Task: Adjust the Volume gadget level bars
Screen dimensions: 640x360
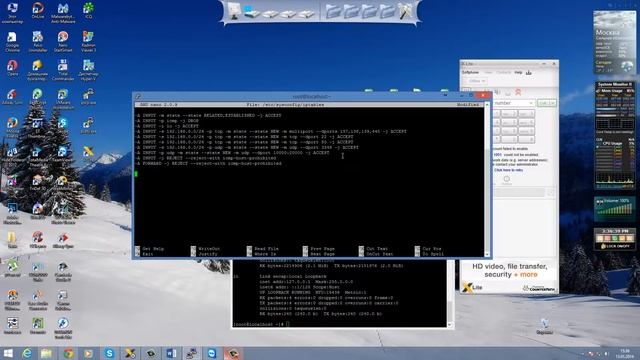Action: [615, 210]
